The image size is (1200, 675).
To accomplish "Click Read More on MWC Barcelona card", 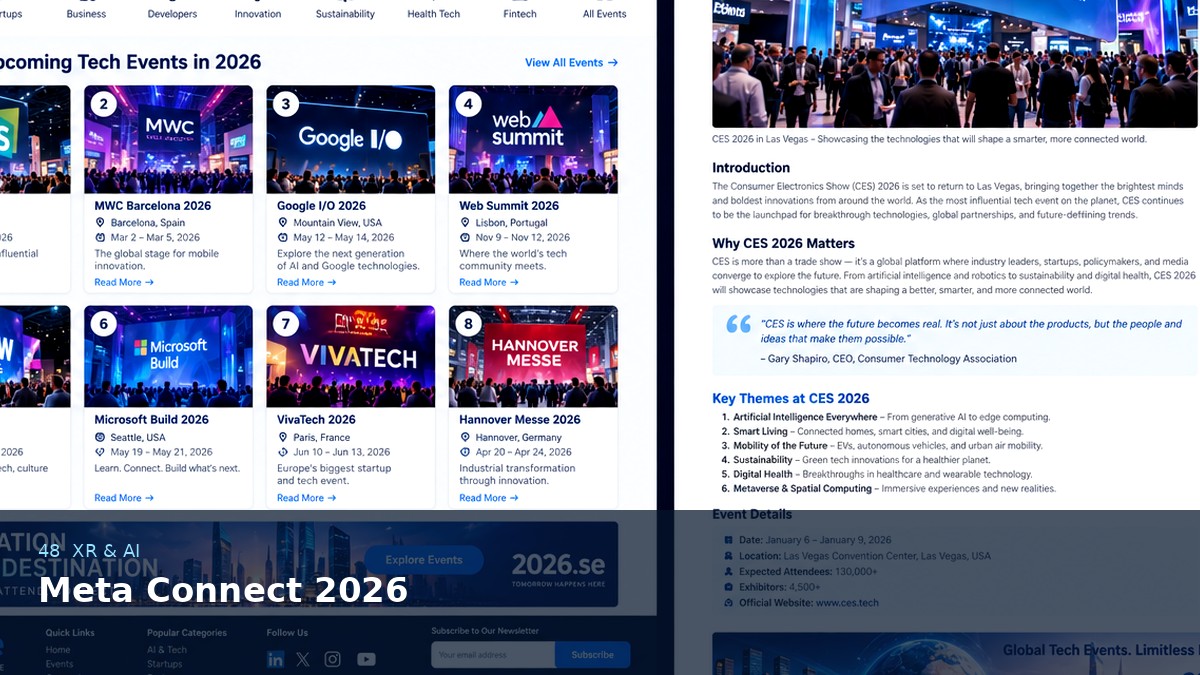I will (124, 282).
